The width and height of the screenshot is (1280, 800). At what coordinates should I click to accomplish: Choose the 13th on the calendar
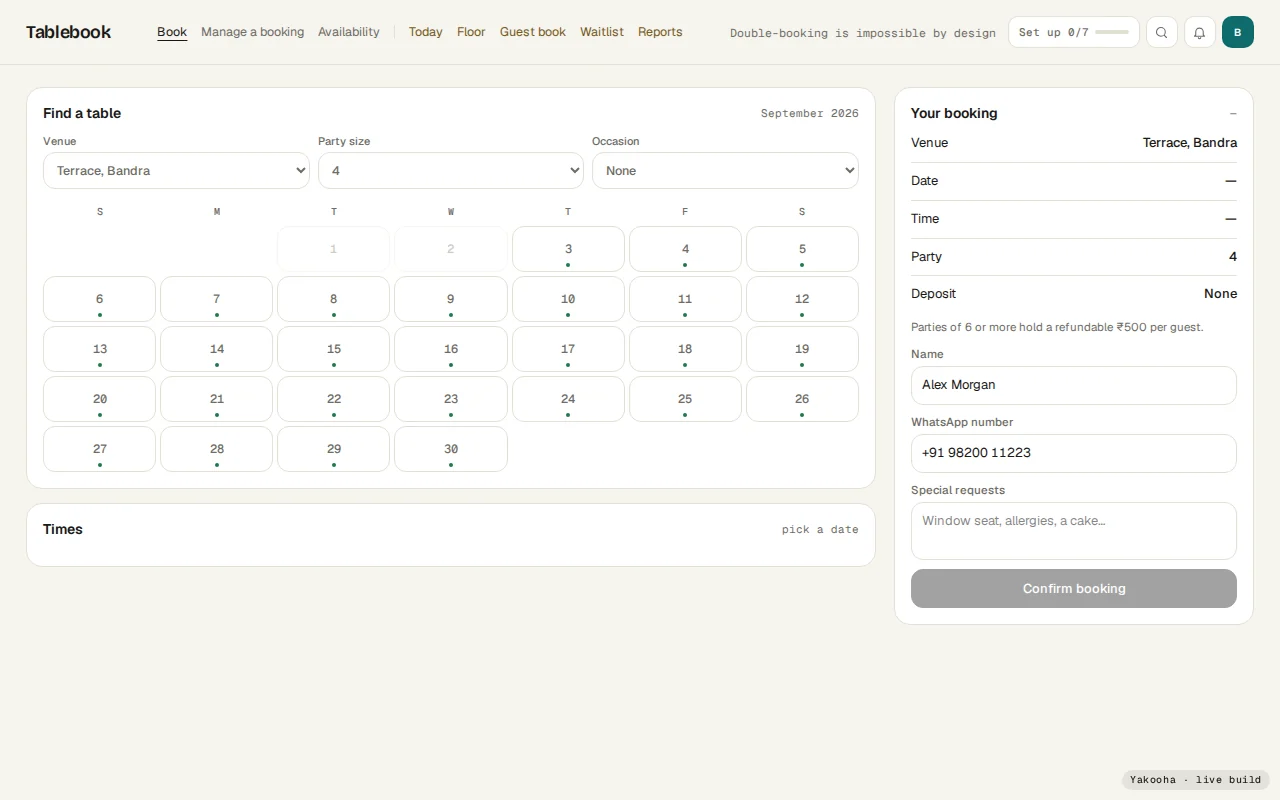(x=99, y=349)
